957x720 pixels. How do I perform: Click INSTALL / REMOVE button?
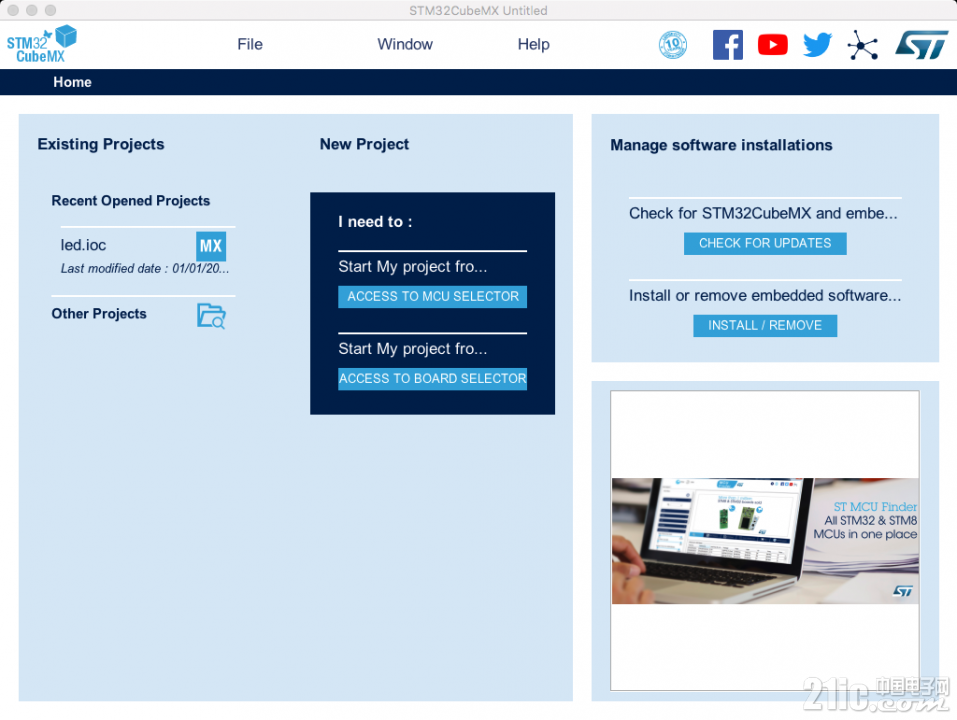coord(765,326)
